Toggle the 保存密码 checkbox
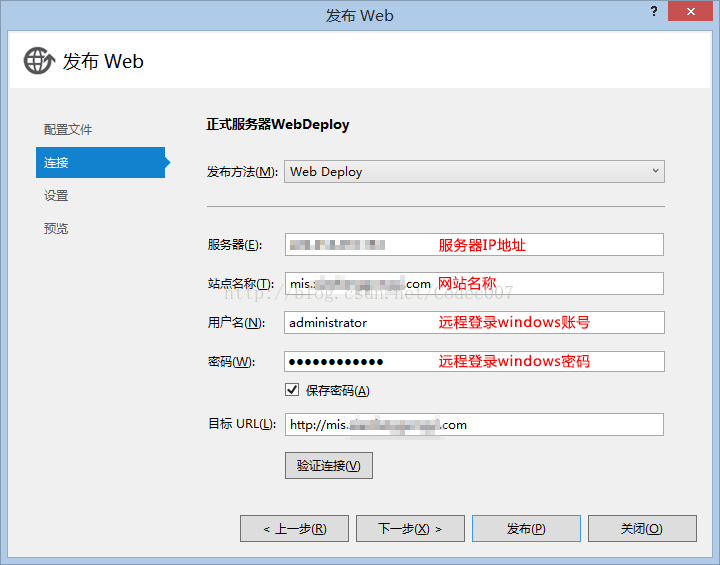Image resolution: width=720 pixels, height=565 pixels. [292, 390]
